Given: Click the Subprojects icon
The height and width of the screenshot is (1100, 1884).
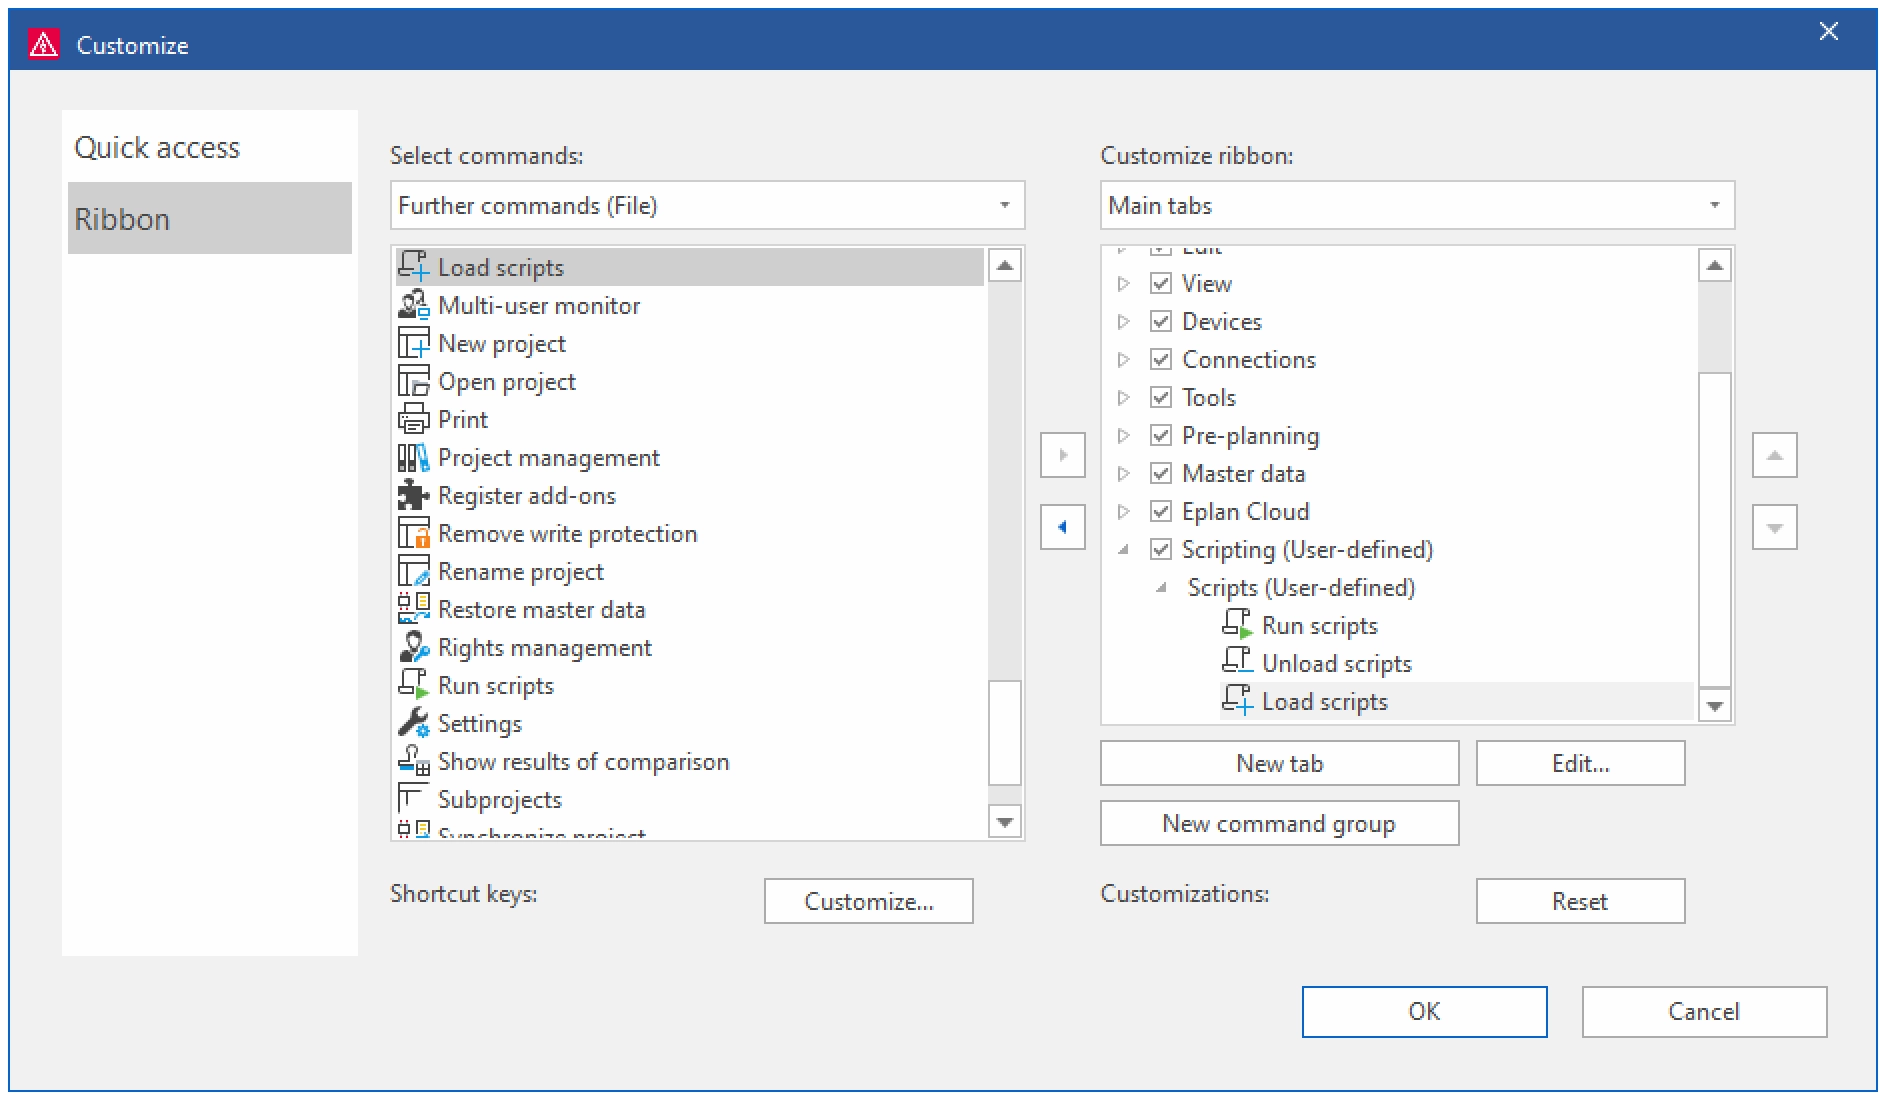Looking at the screenshot, I should [413, 798].
